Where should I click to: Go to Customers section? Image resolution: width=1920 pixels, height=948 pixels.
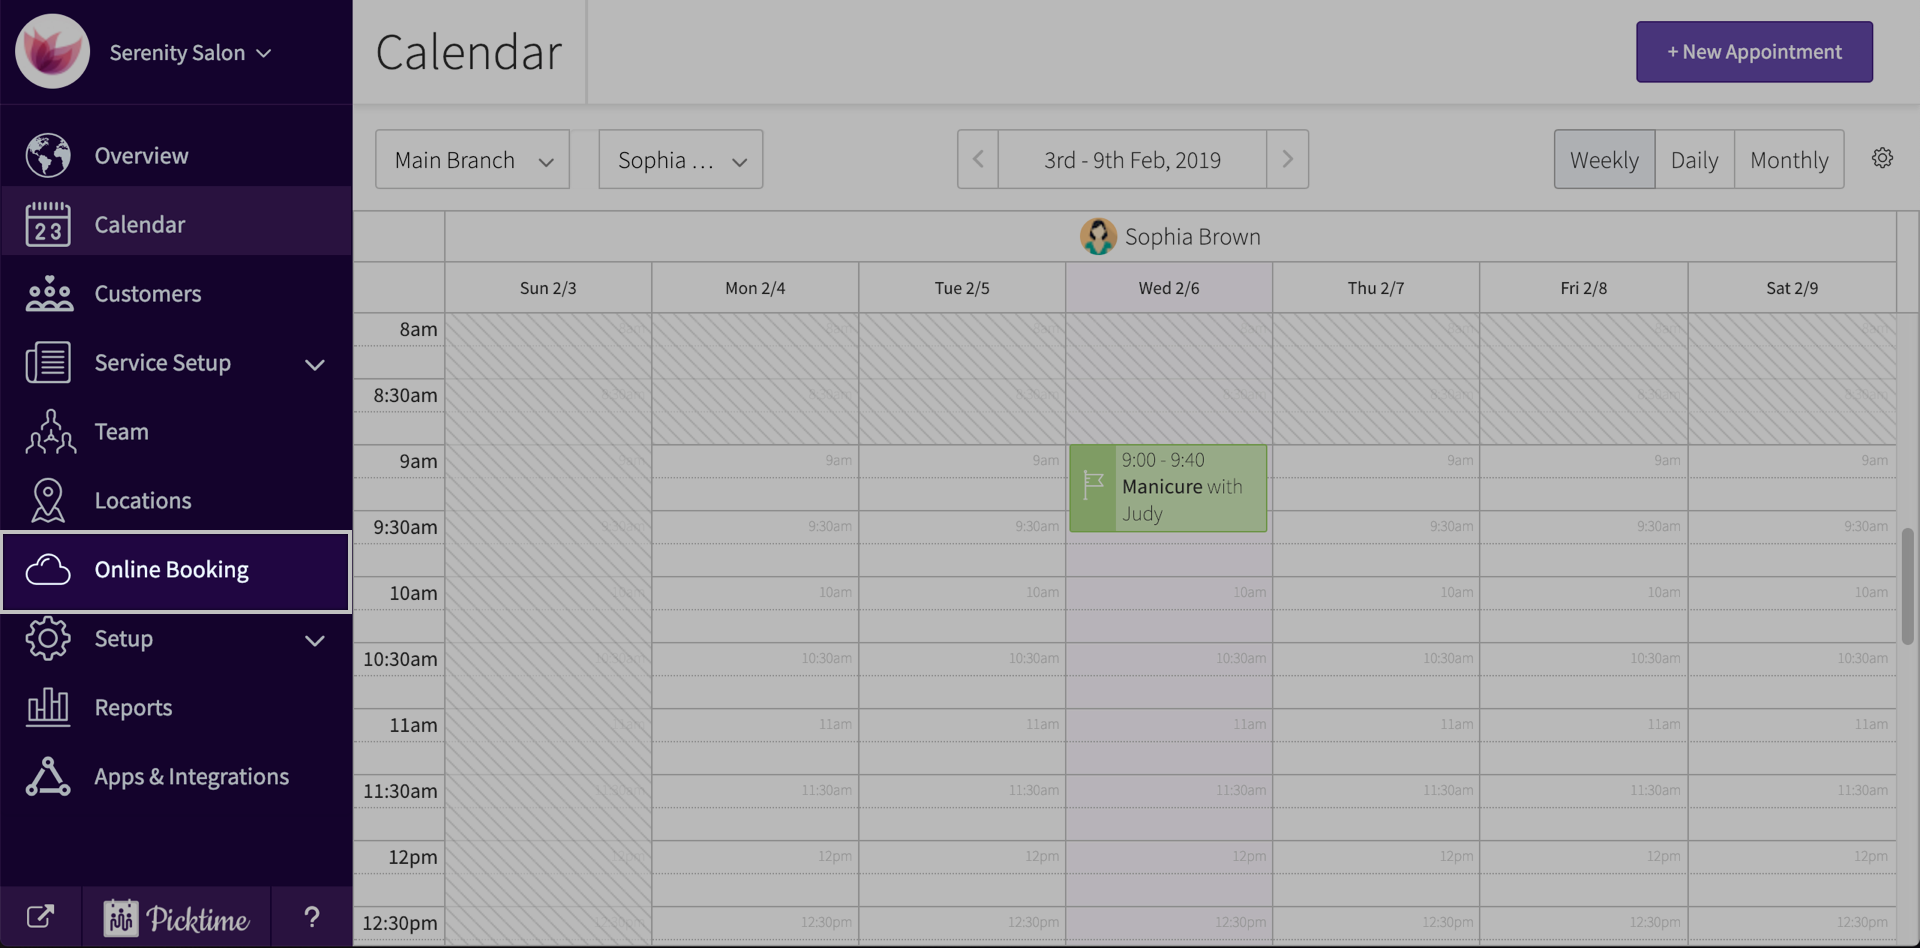[x=147, y=294]
